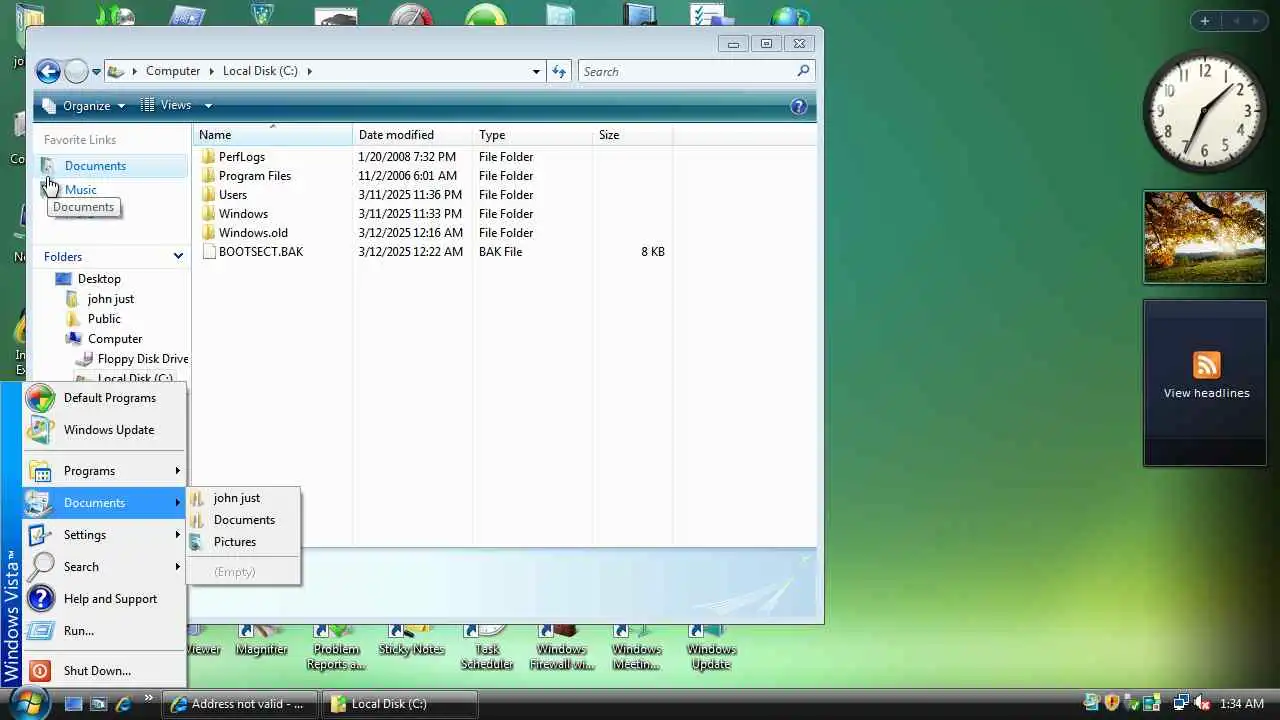Switch to Address not valid taskbar window

tap(240, 704)
